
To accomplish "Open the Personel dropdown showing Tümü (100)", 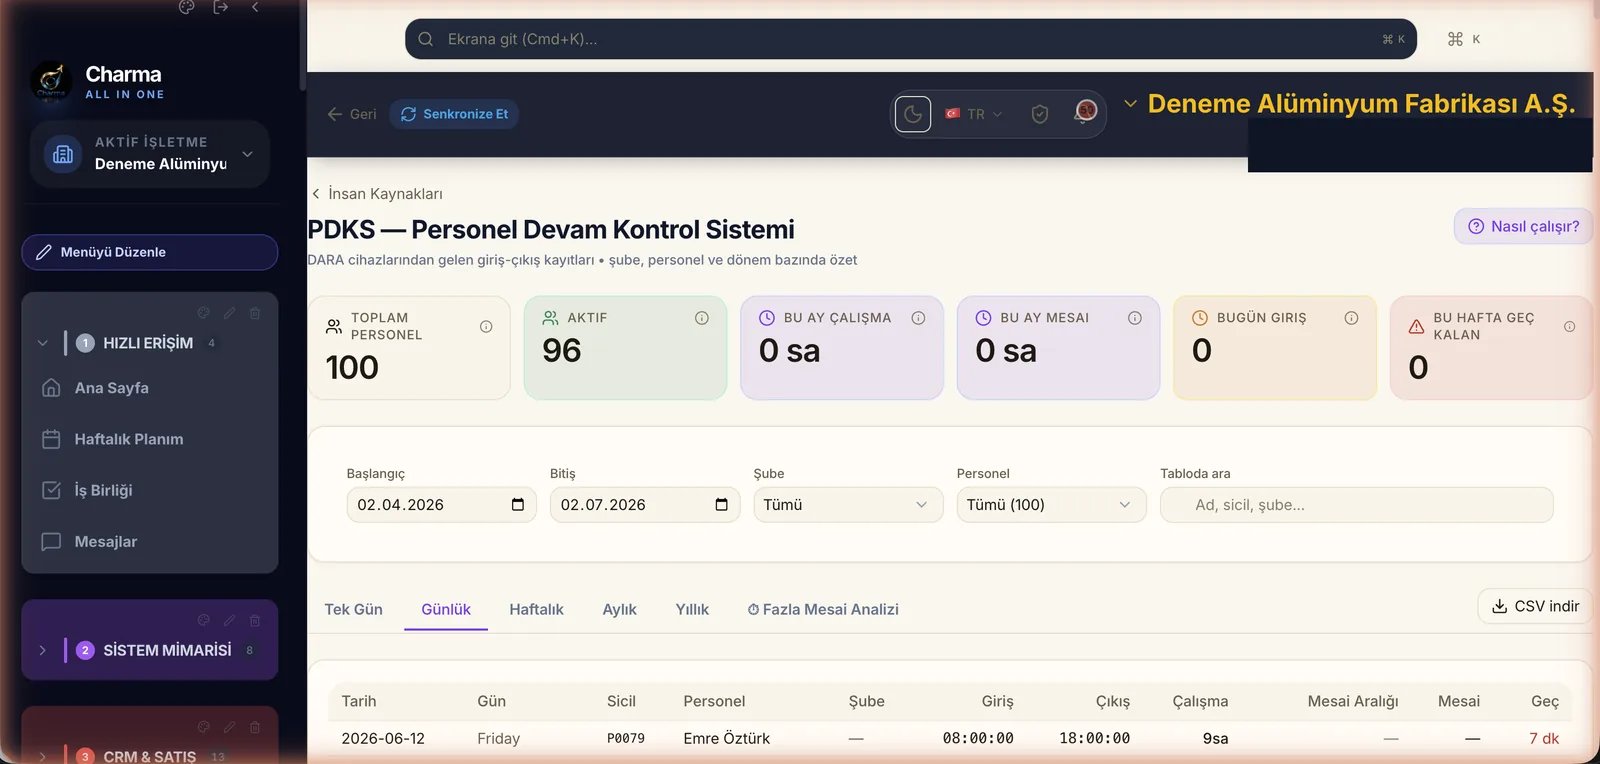I will click(x=1051, y=505).
